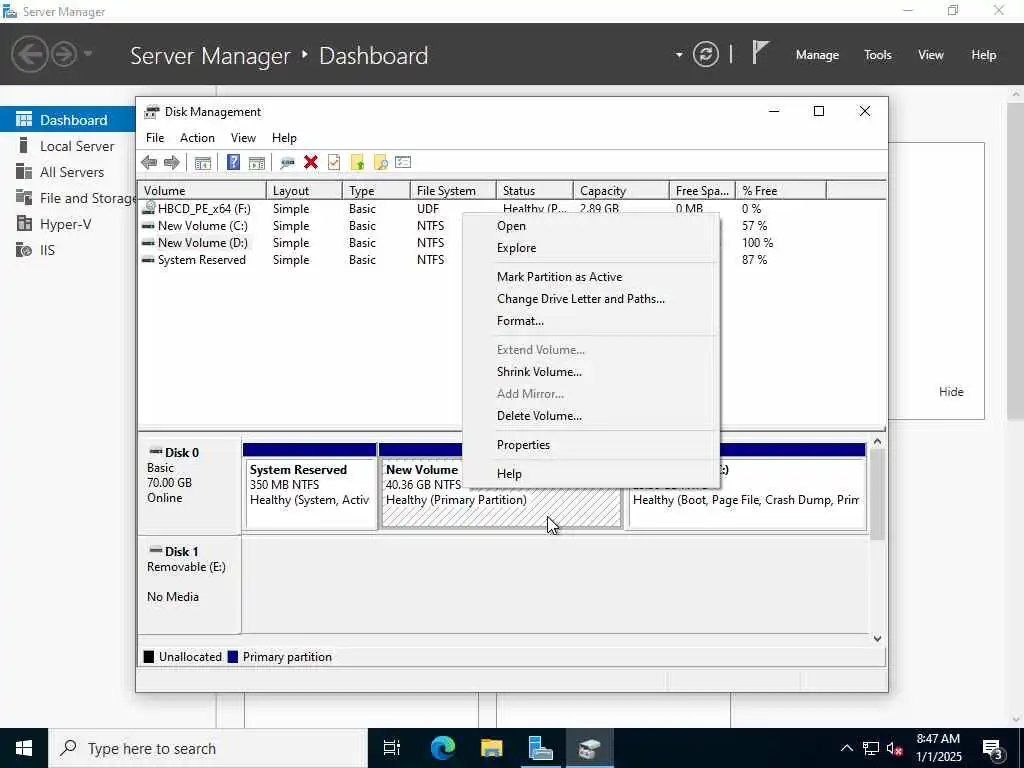
Task: Click the Hide link in Server Manager
Action: coord(951,392)
